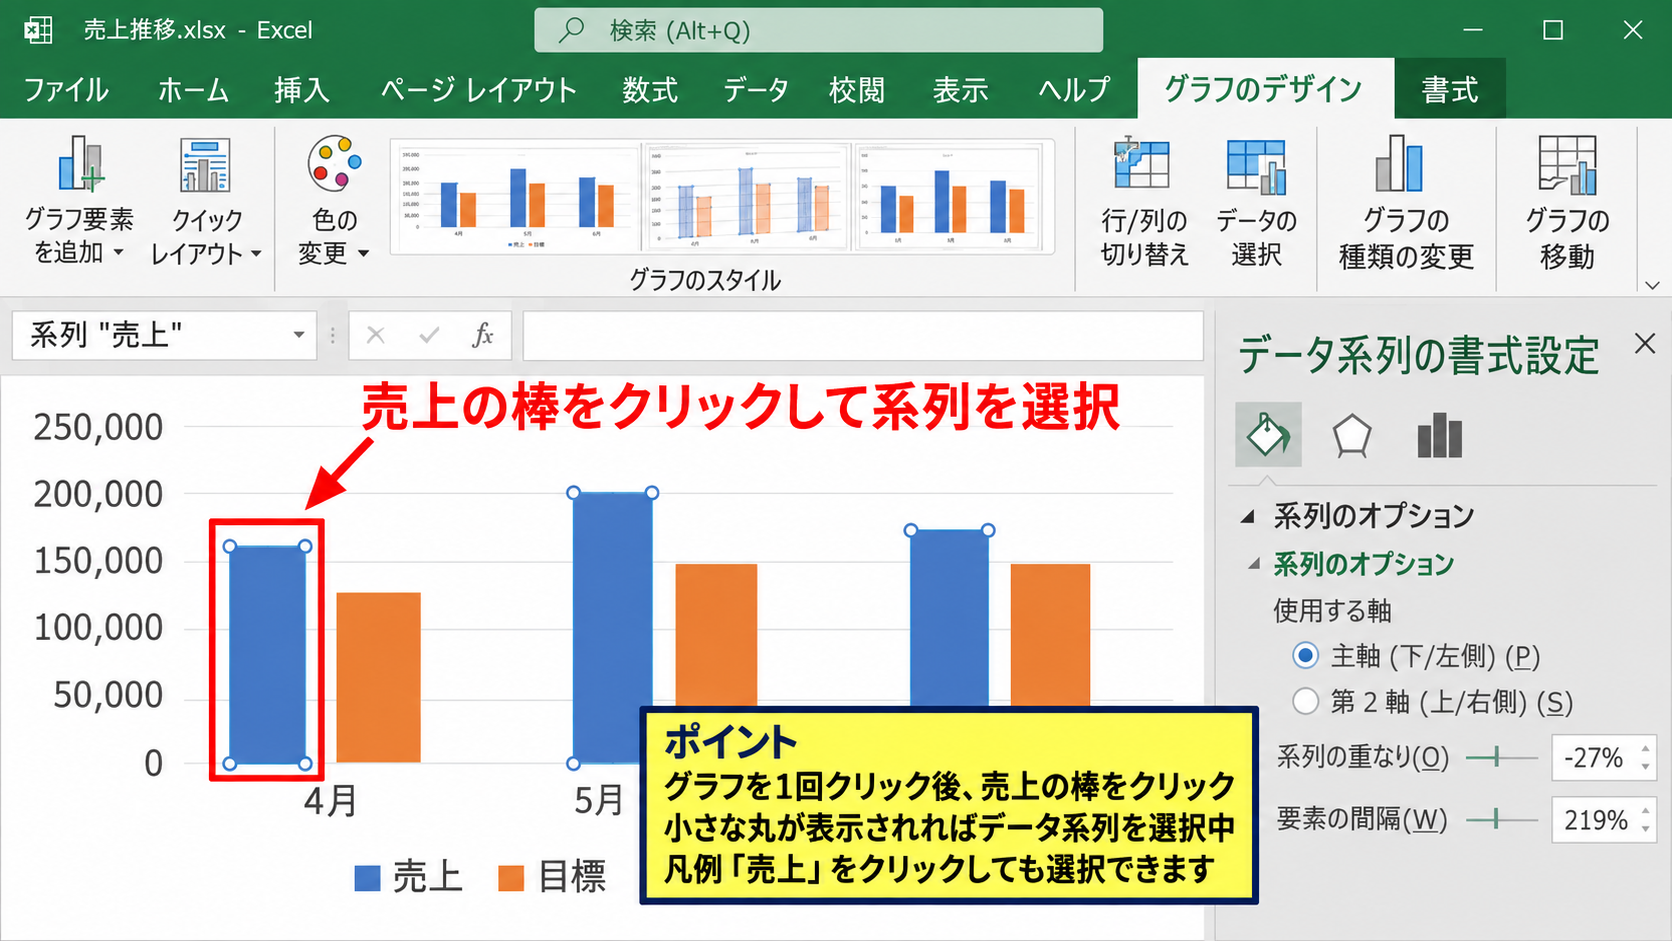Select 主軸 (下/左側) radio button

click(x=1305, y=656)
